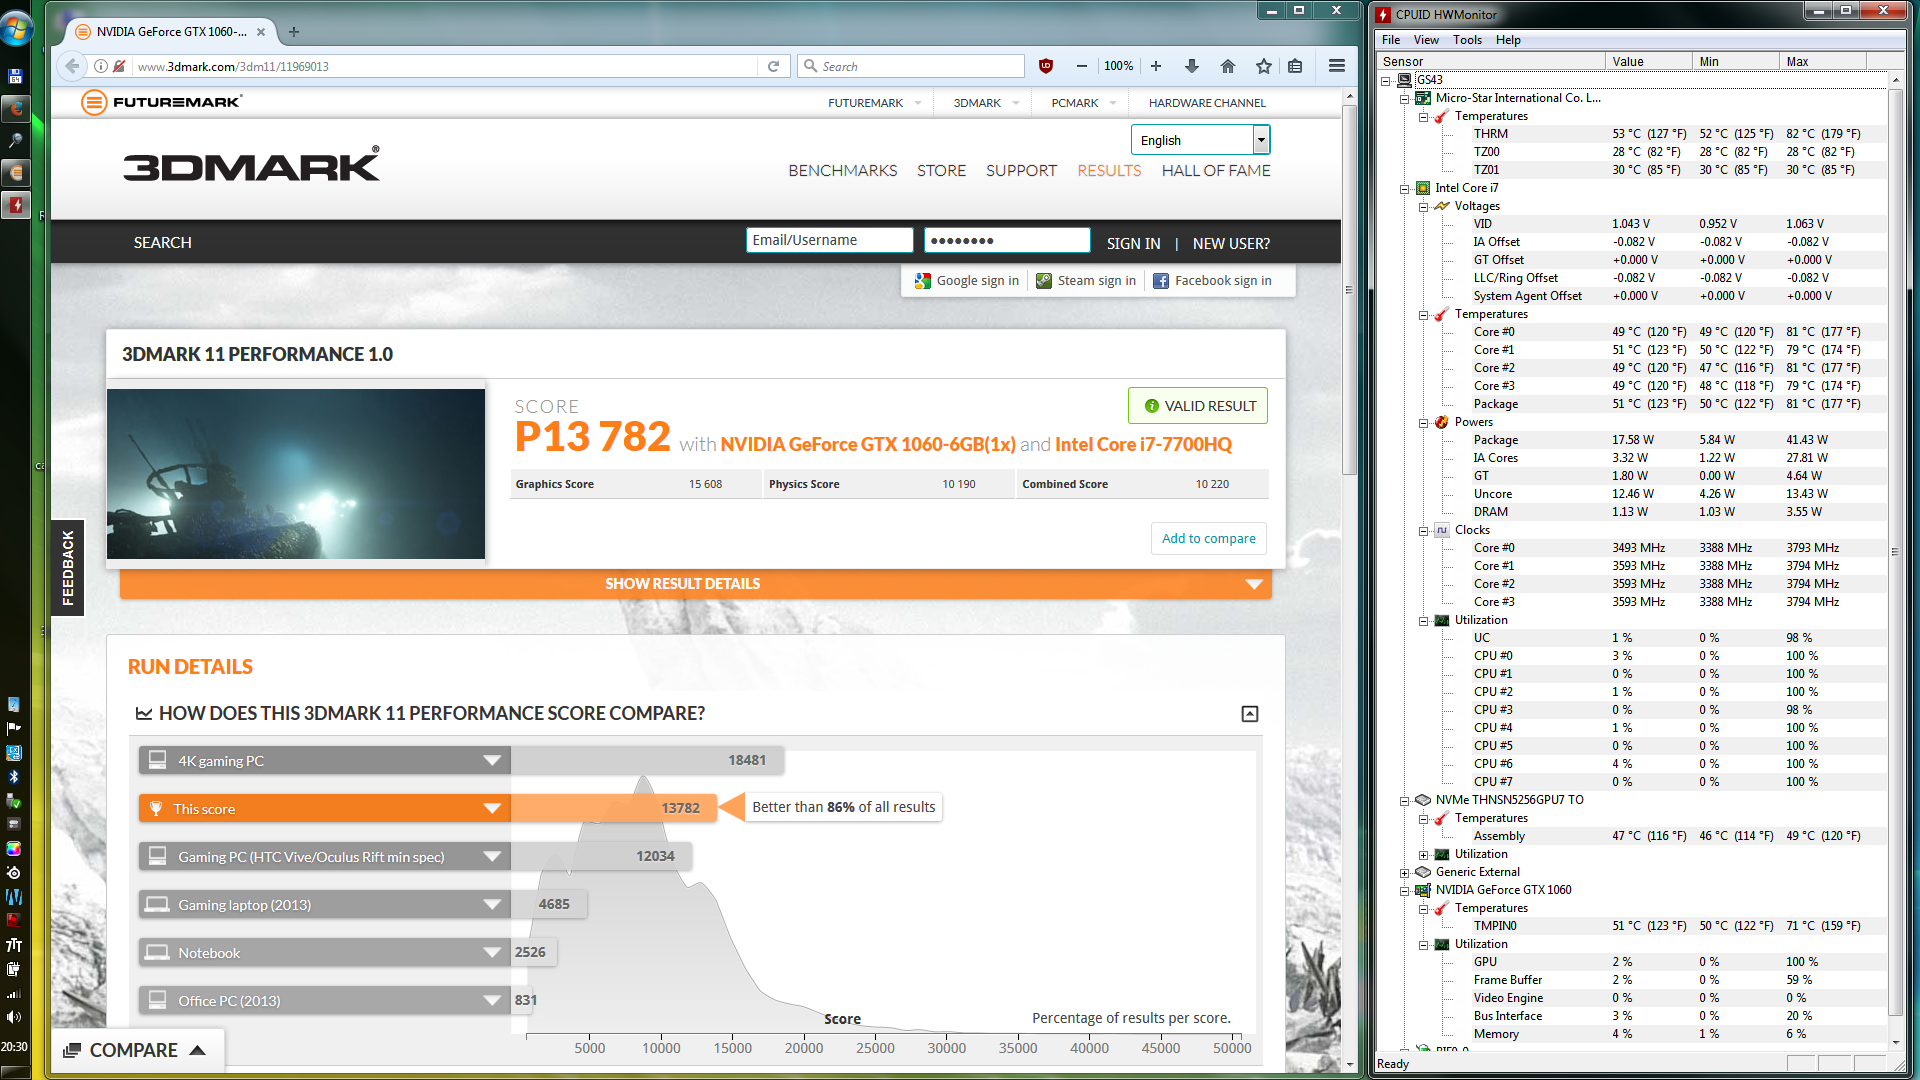Go to browser home page icon

tap(1228, 66)
